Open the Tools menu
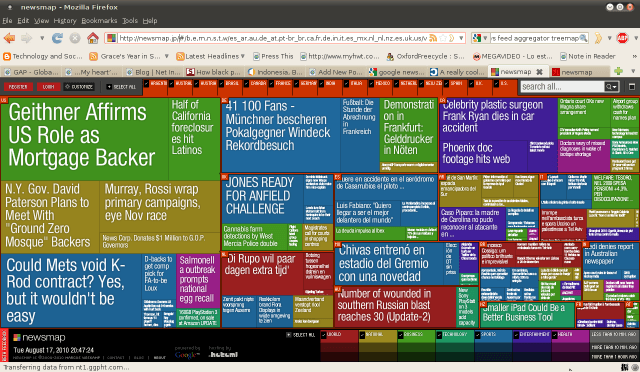This screenshot has width=640, height=372. 130,21
